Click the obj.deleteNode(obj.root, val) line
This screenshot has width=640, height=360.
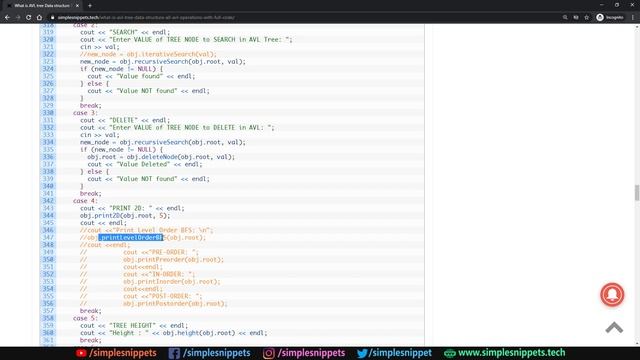click(161, 157)
